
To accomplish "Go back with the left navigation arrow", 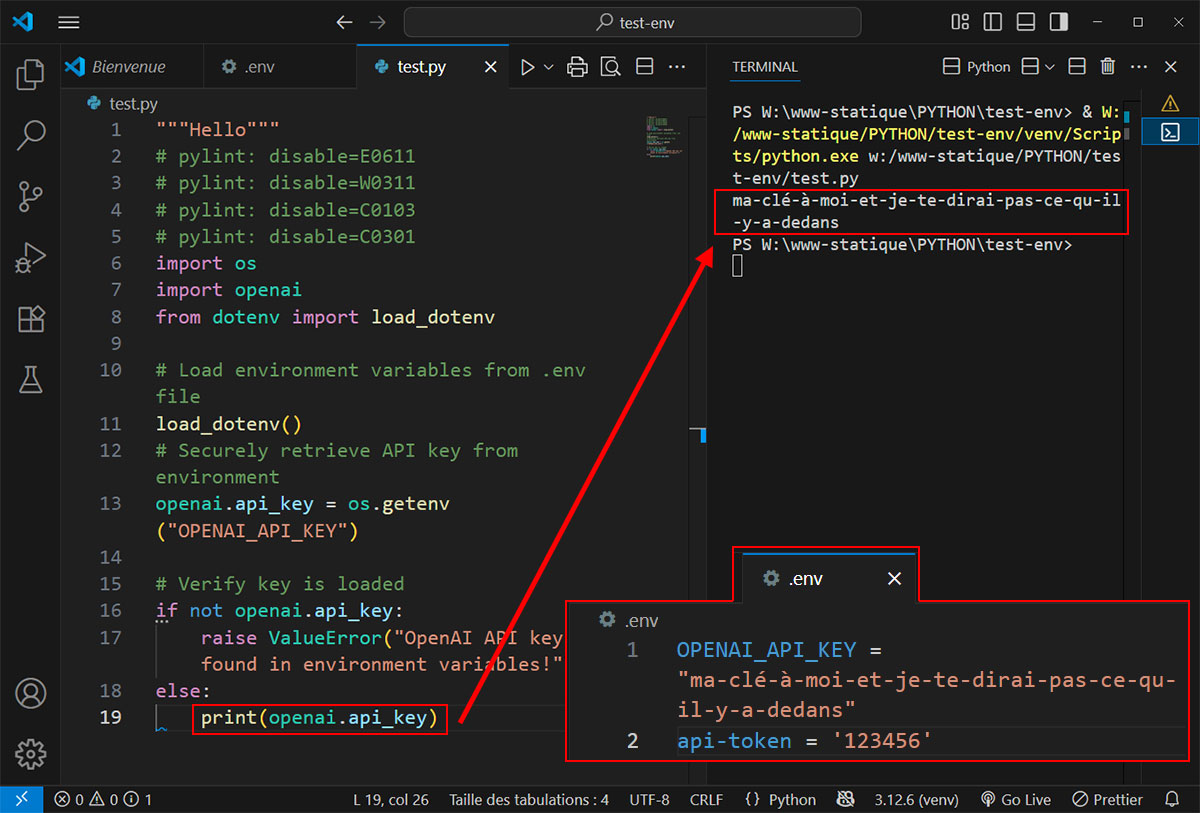I will [344, 22].
